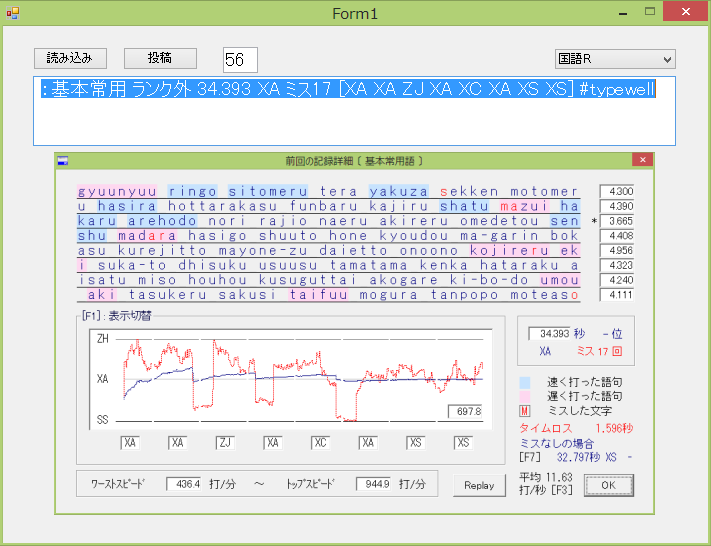Click the line time 4.240
This screenshot has height=546, width=711.
point(617,280)
